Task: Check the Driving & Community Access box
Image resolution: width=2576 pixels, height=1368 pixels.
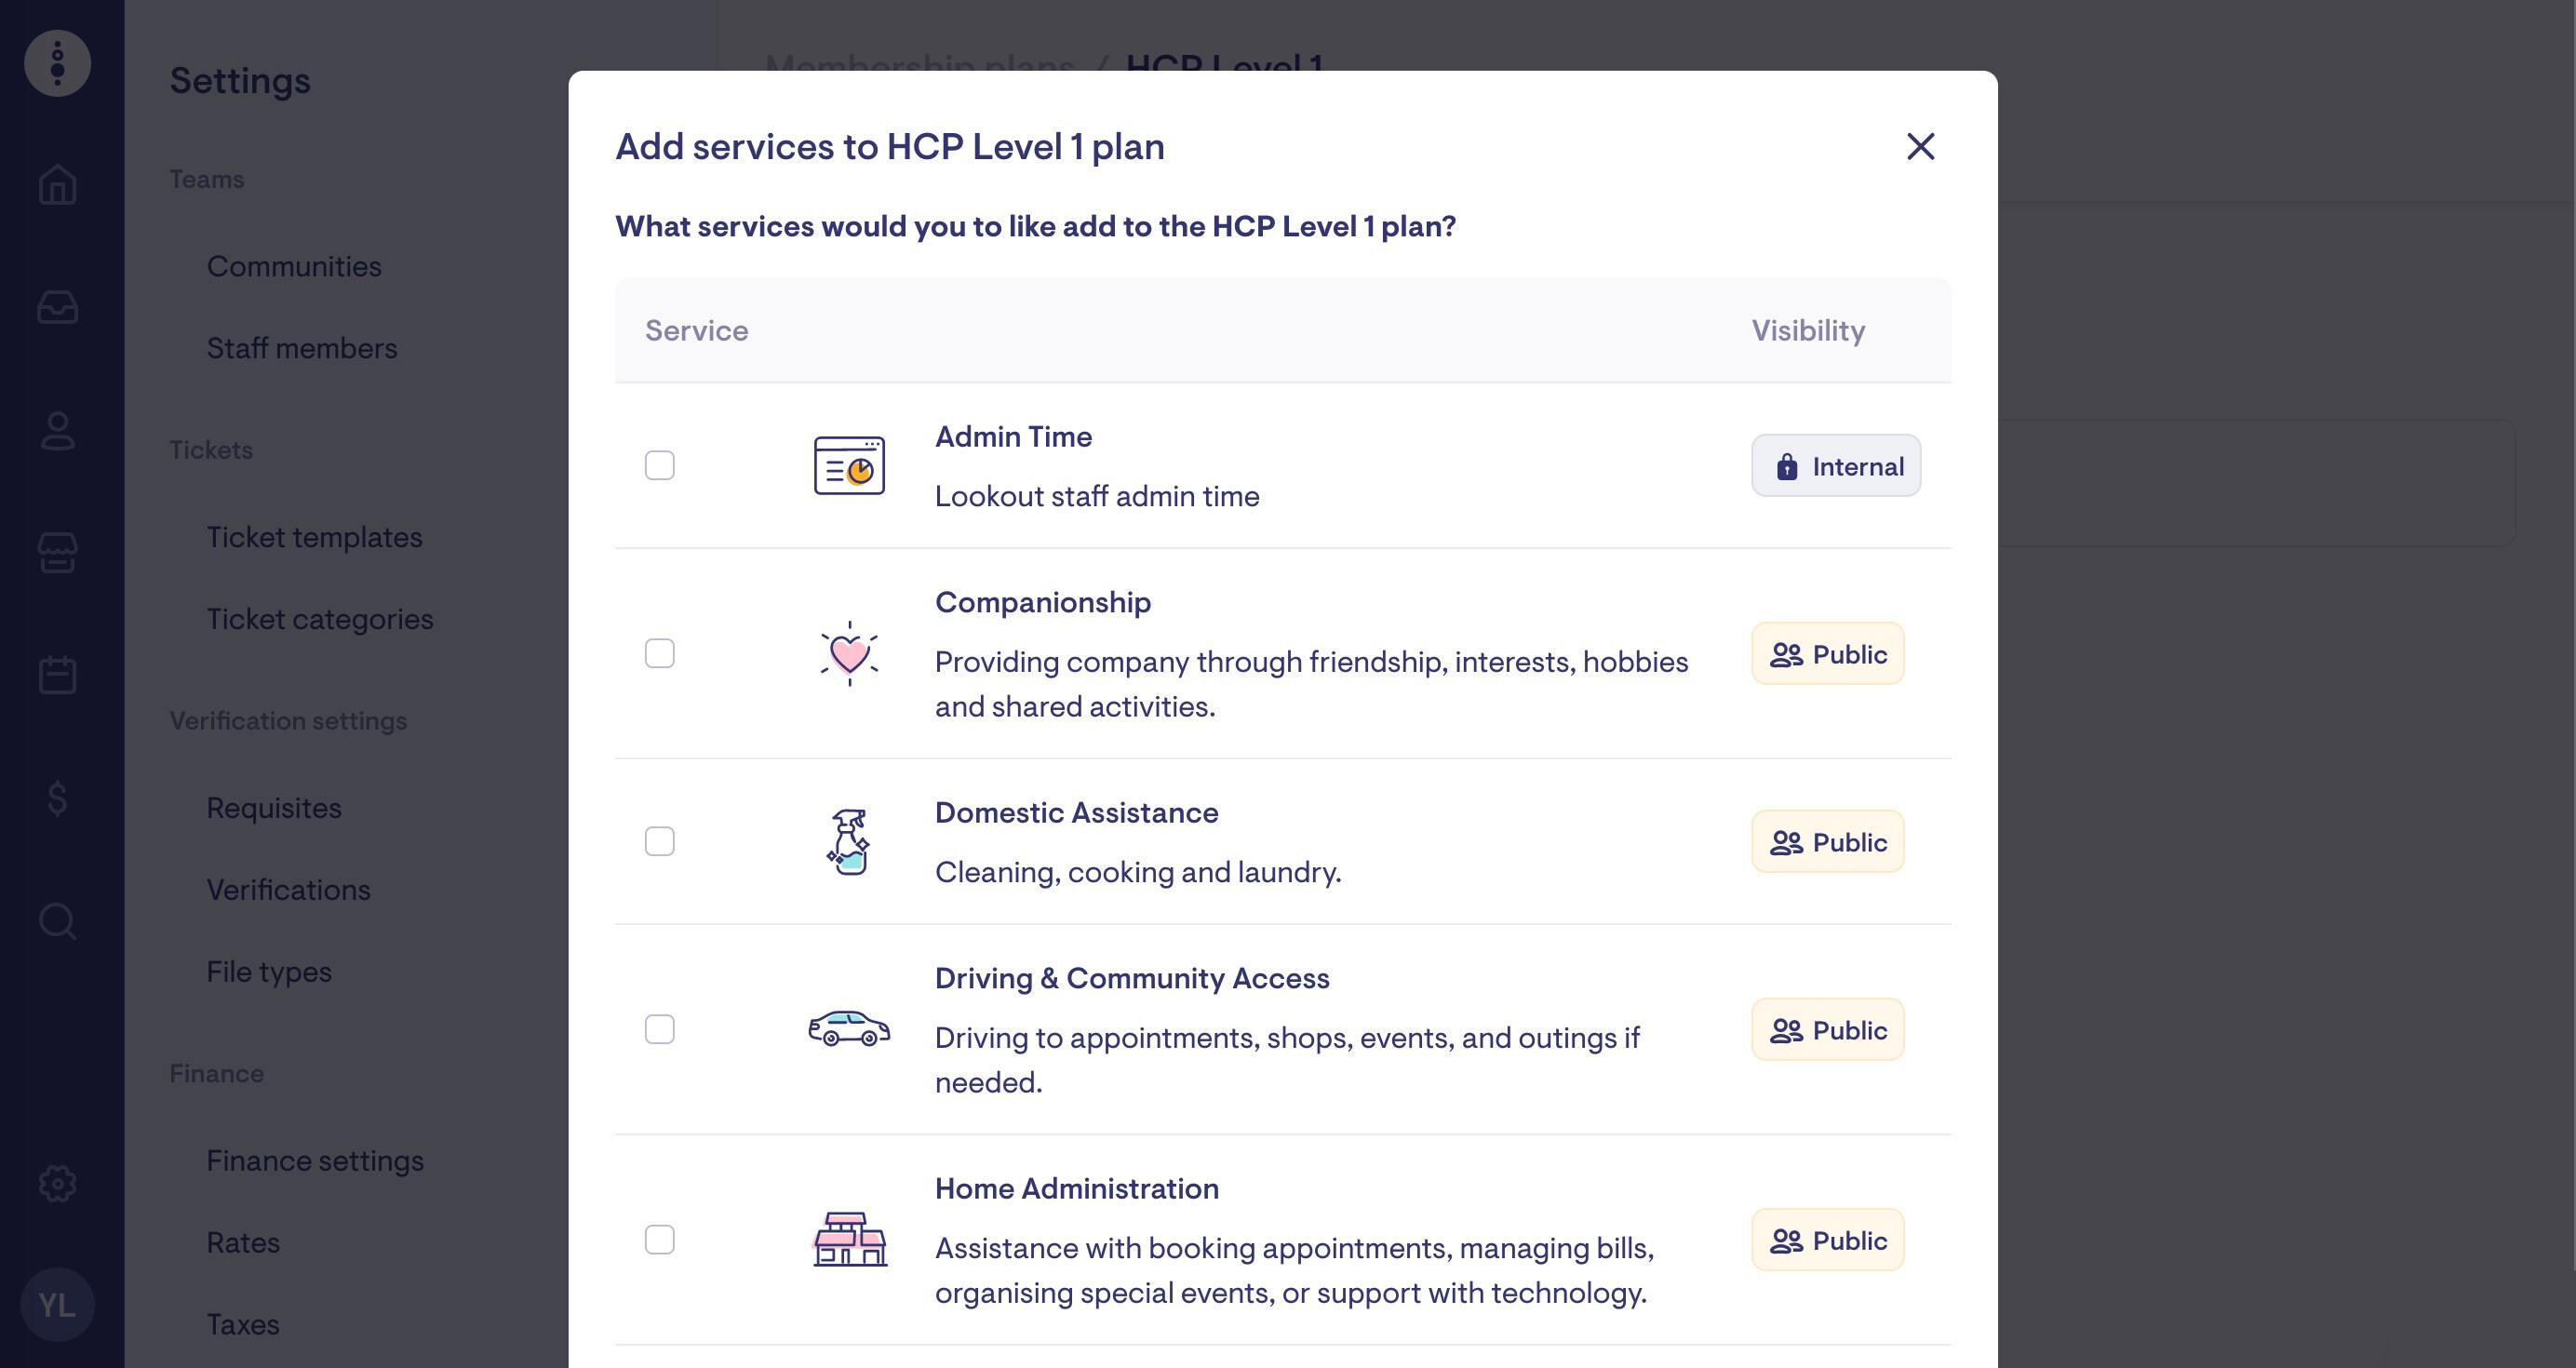Action: pyautogui.click(x=660, y=1030)
